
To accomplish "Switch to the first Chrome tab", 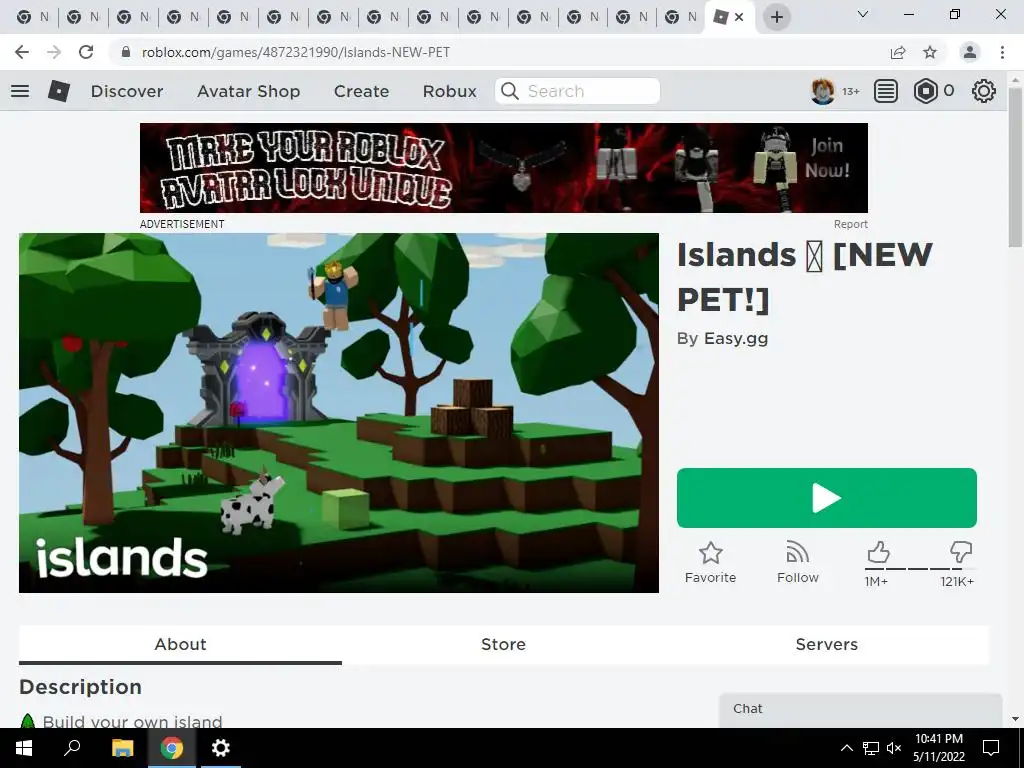I will tap(32, 17).
